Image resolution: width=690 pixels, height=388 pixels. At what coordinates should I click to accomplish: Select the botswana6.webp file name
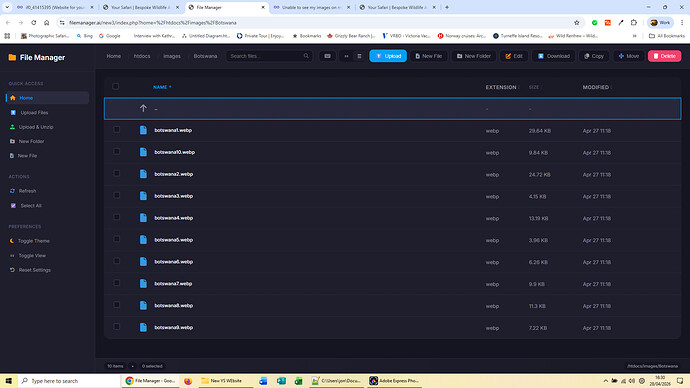point(173,262)
